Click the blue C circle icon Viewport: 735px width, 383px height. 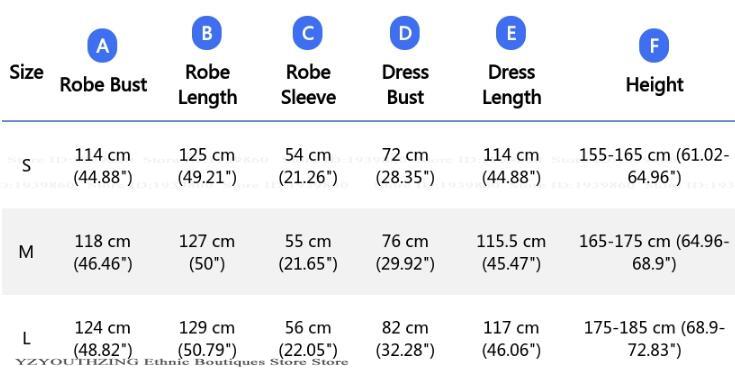point(308,33)
